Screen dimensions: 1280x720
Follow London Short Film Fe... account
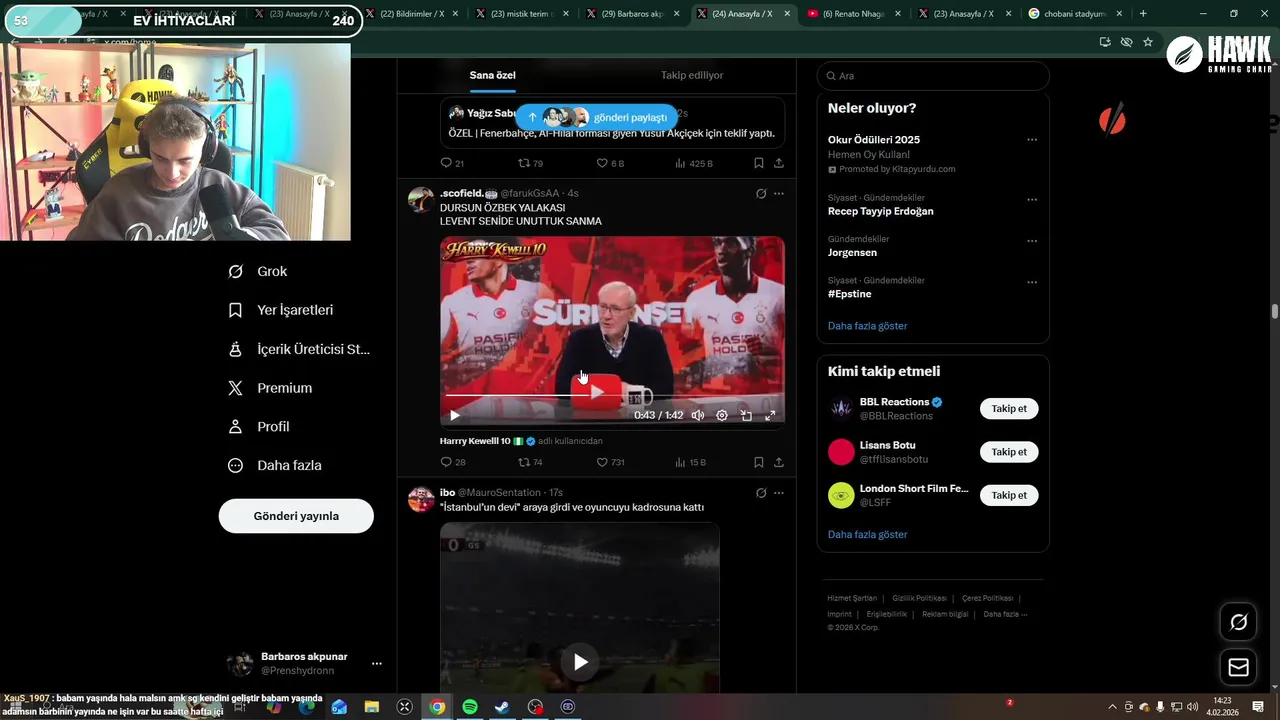(1009, 495)
